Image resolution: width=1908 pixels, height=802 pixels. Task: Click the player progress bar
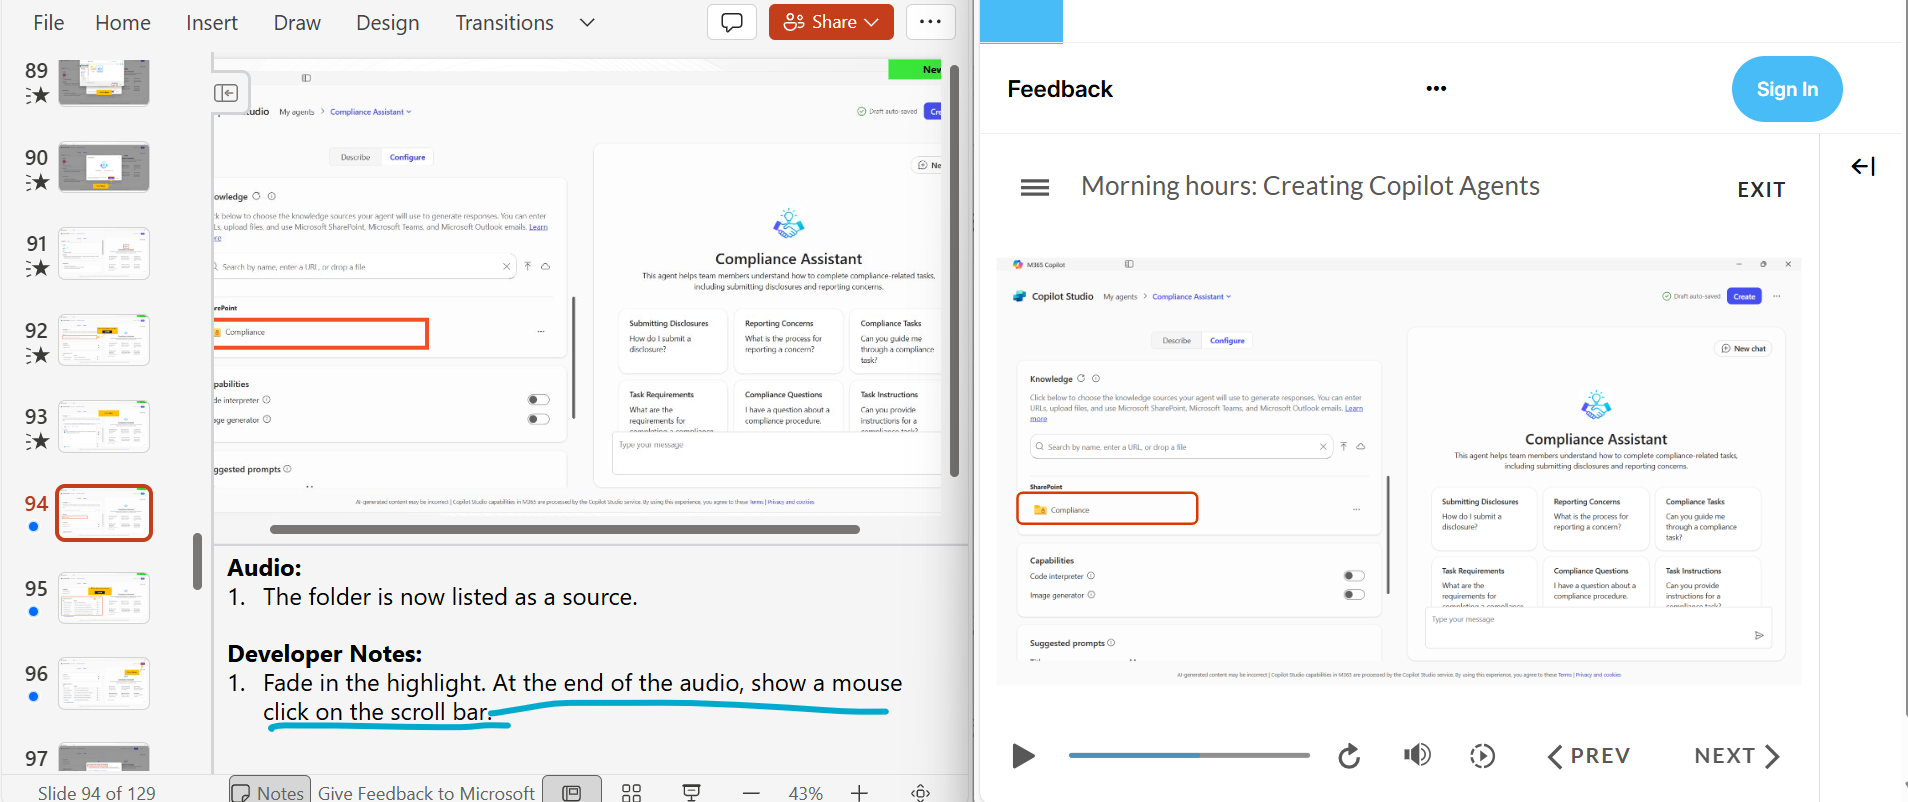tap(1189, 755)
